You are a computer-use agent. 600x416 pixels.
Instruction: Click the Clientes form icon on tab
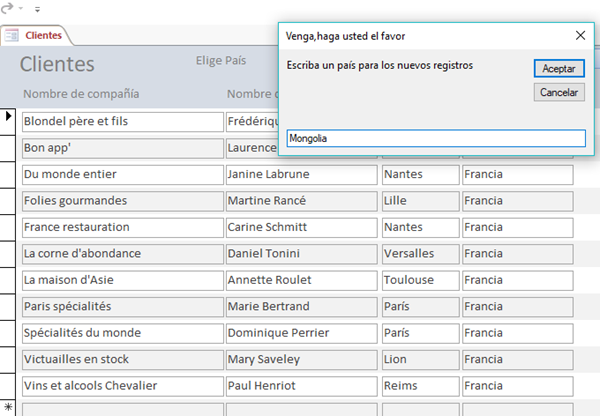13,35
